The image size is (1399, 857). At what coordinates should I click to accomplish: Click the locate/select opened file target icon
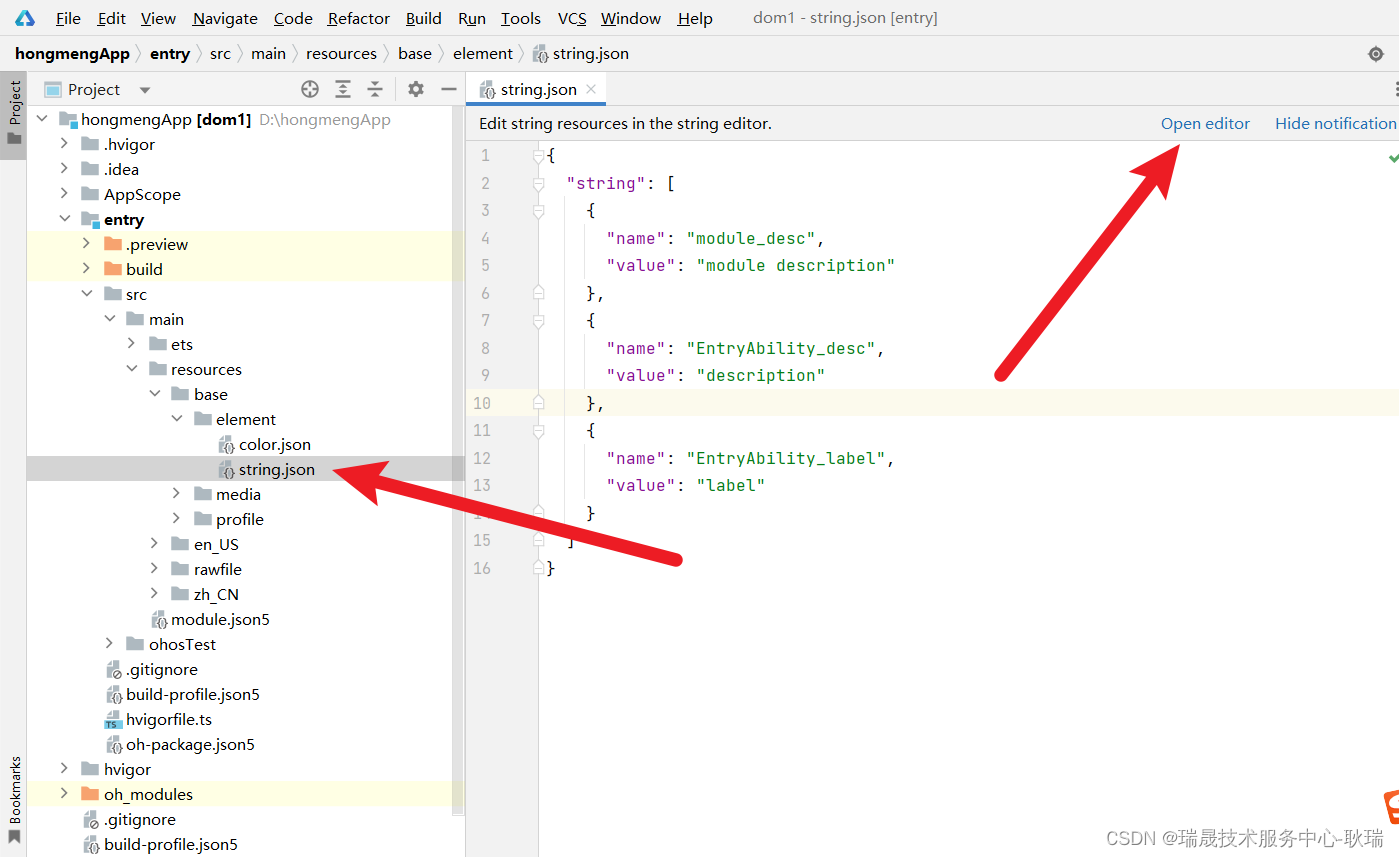click(310, 89)
